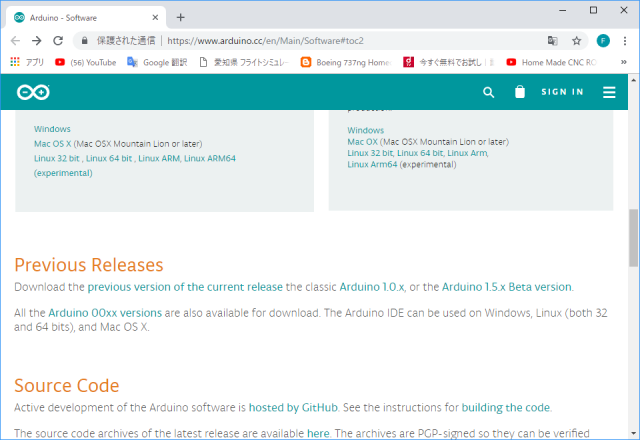
Task: Open the hamburger menu in Arduino header
Action: coord(609,92)
